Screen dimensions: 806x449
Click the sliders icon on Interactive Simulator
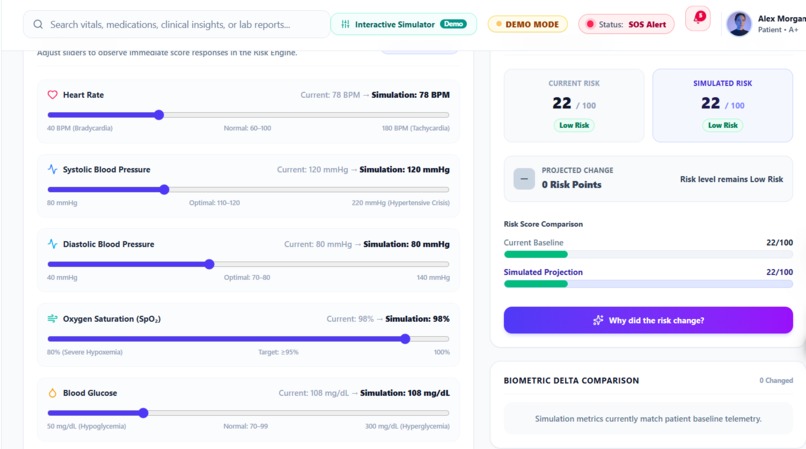(345, 24)
